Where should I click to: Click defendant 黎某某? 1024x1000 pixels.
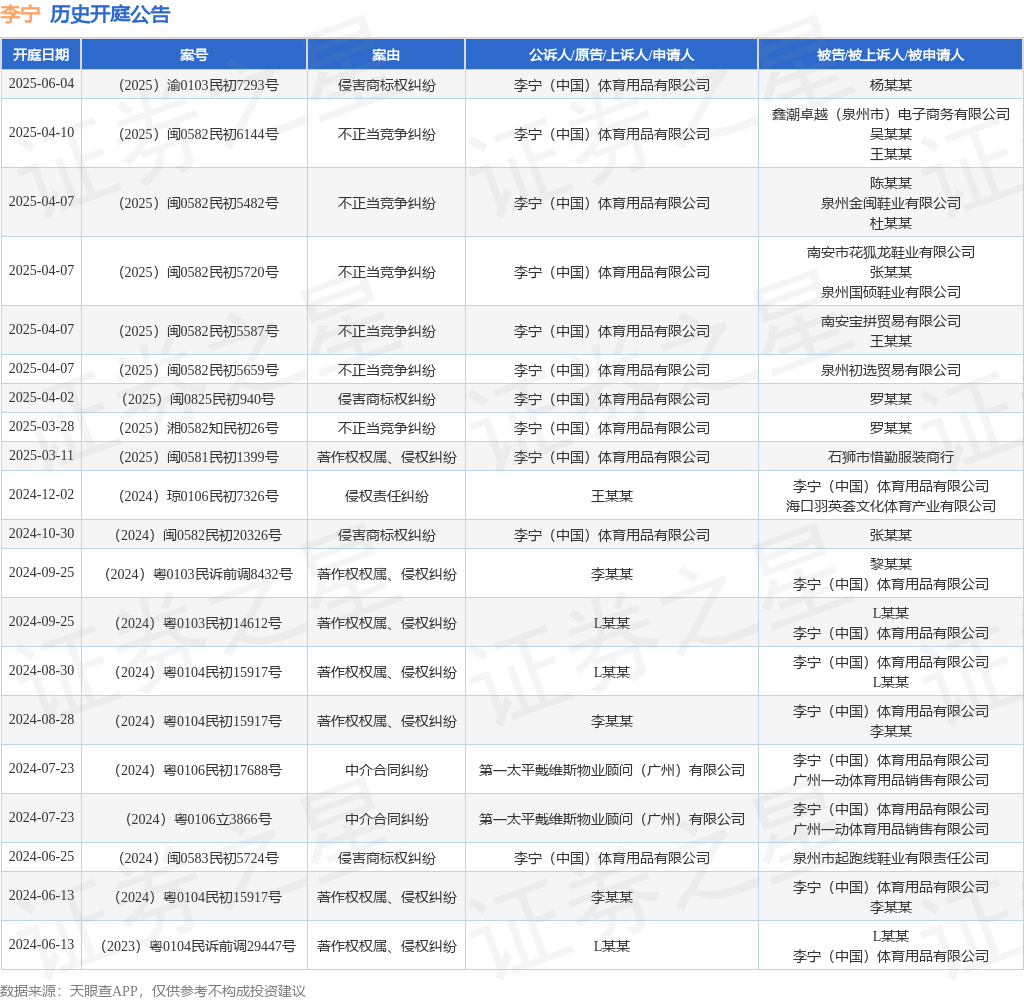pos(890,564)
